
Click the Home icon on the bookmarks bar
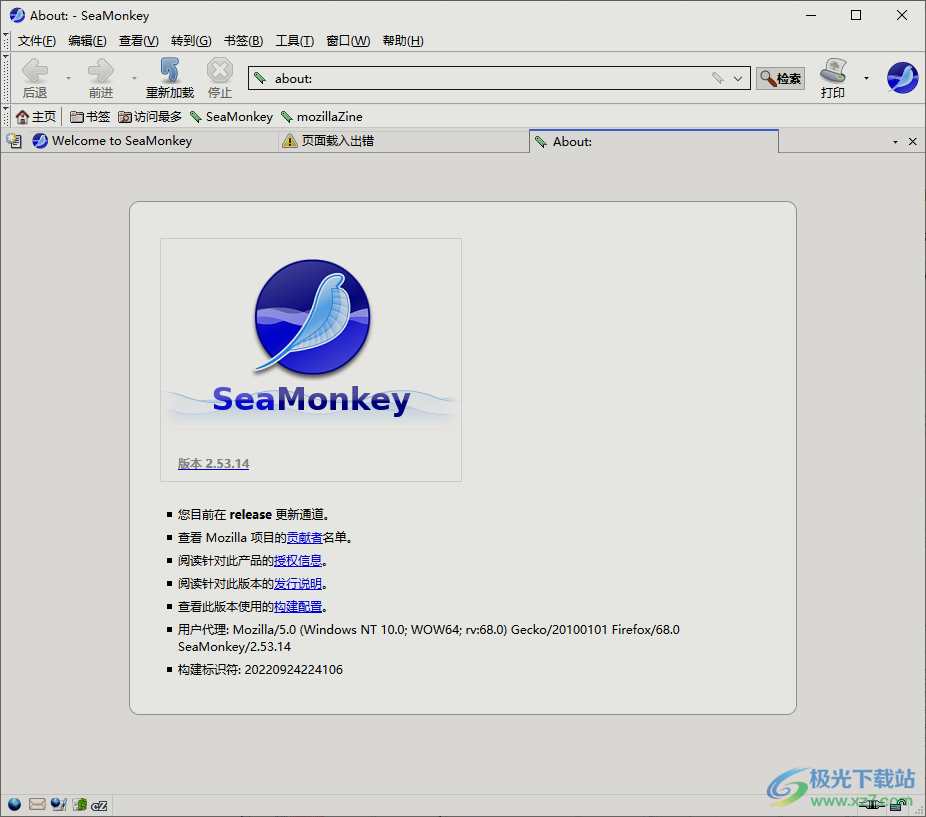coord(22,117)
